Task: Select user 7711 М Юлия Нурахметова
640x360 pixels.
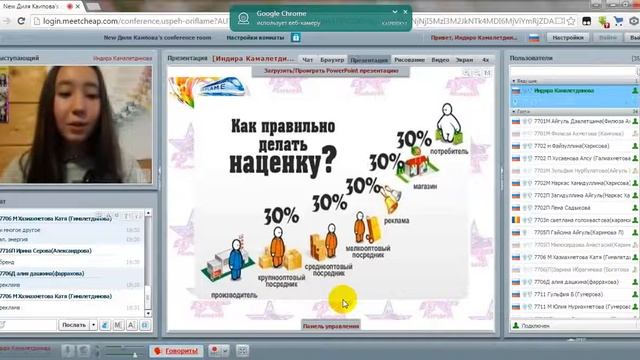Action: coord(574,307)
